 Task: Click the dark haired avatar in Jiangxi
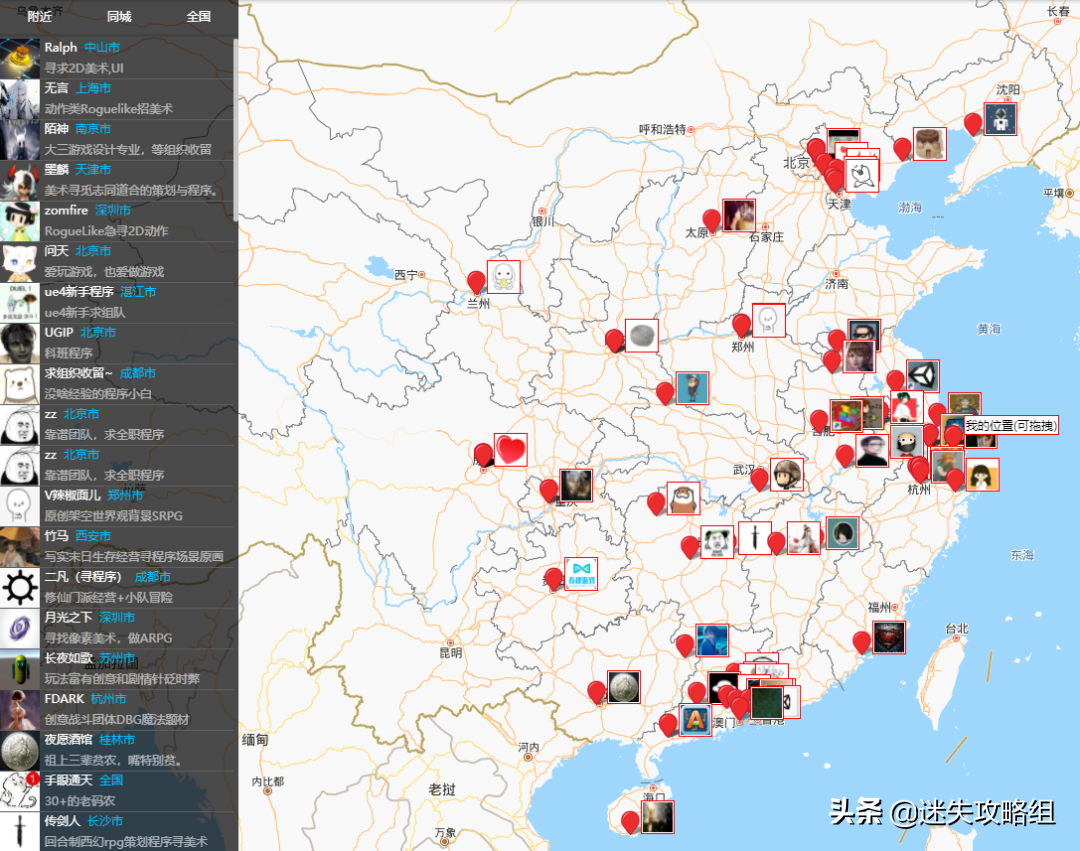tap(842, 533)
